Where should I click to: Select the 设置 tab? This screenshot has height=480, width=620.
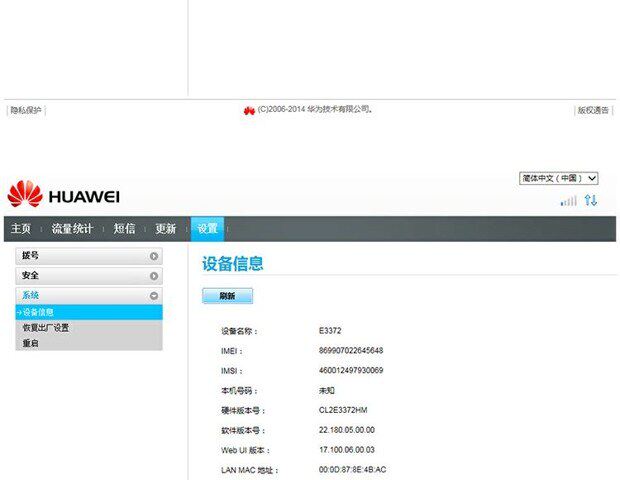click(207, 229)
